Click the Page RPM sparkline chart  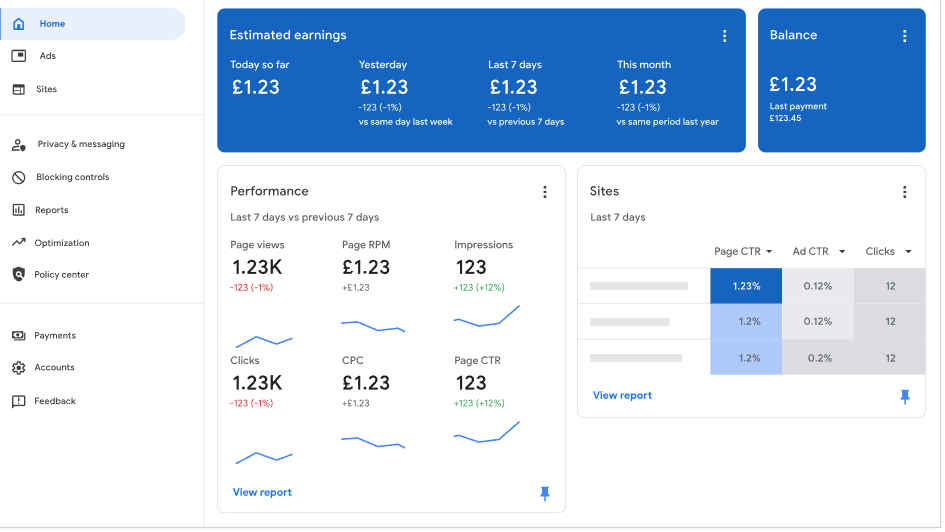(375, 327)
